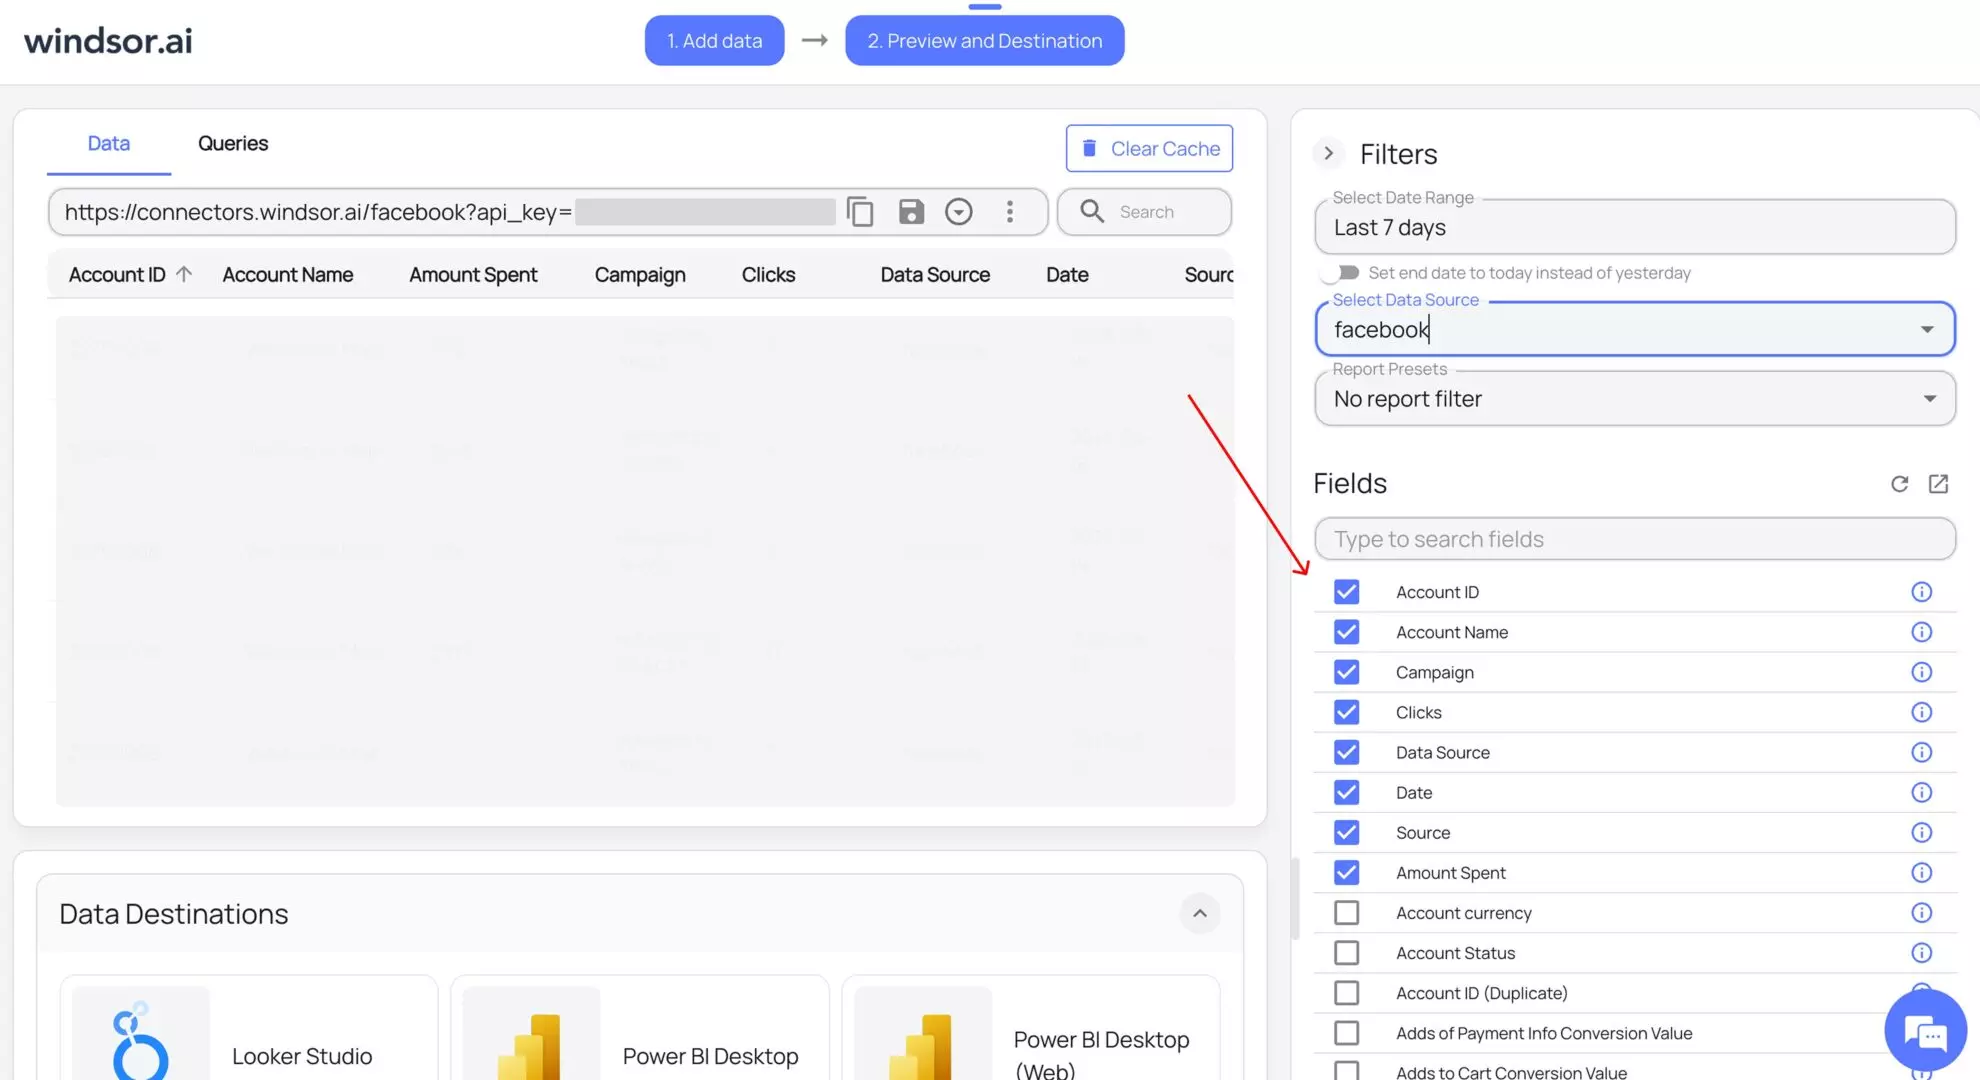Check Adds of Payment Info Conversion Value
This screenshot has width=1980, height=1080.
click(x=1346, y=1033)
